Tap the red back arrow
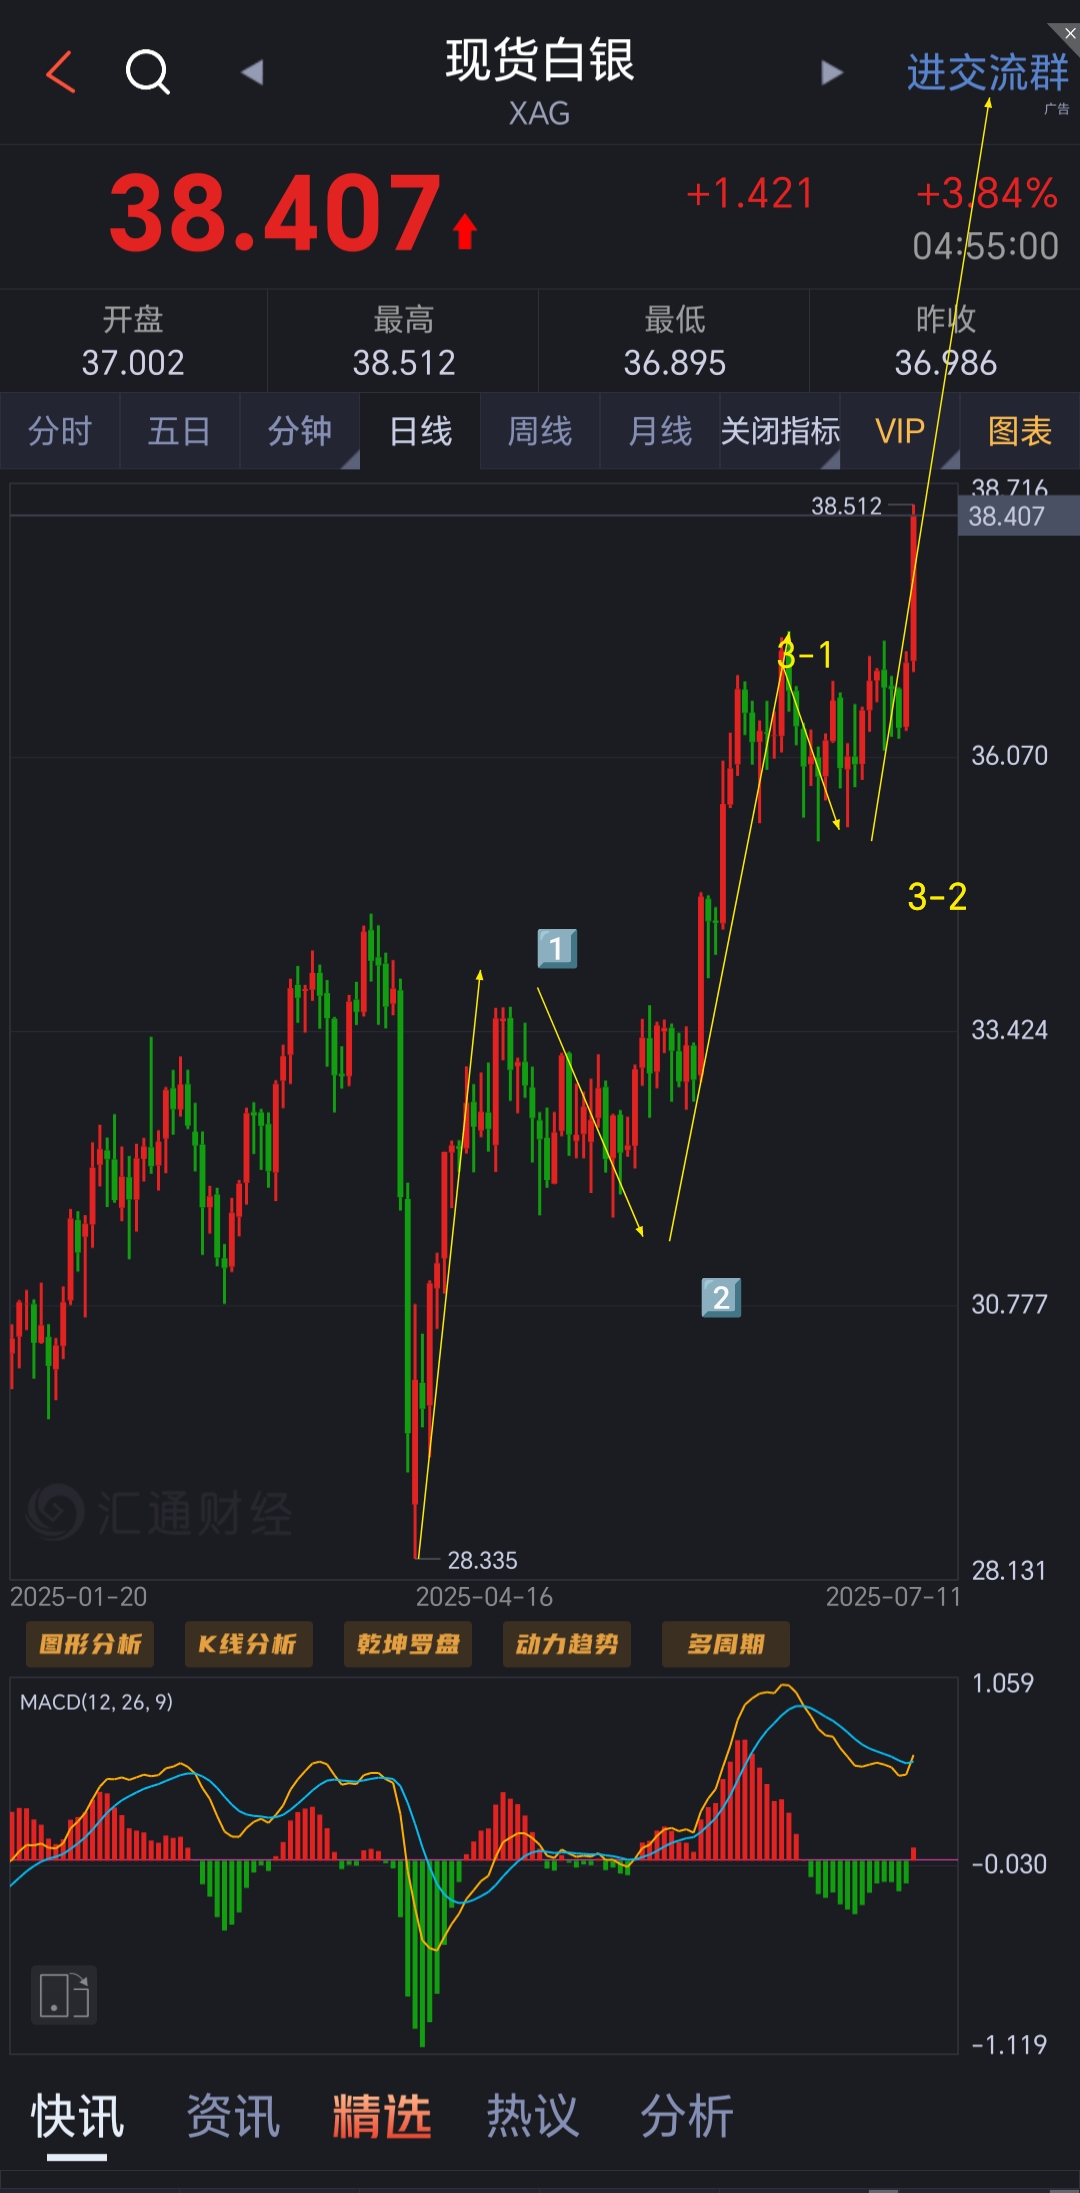This screenshot has width=1080, height=2193. tap(61, 72)
